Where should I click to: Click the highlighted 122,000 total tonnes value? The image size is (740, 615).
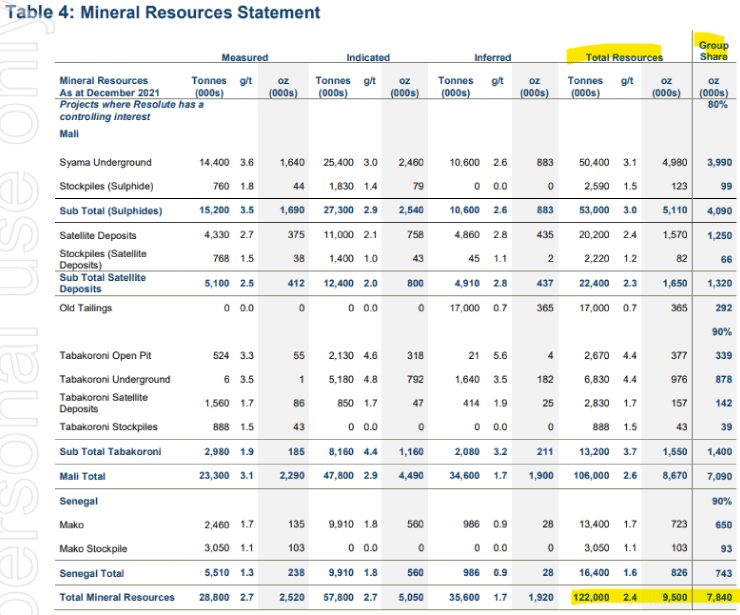tap(588, 597)
